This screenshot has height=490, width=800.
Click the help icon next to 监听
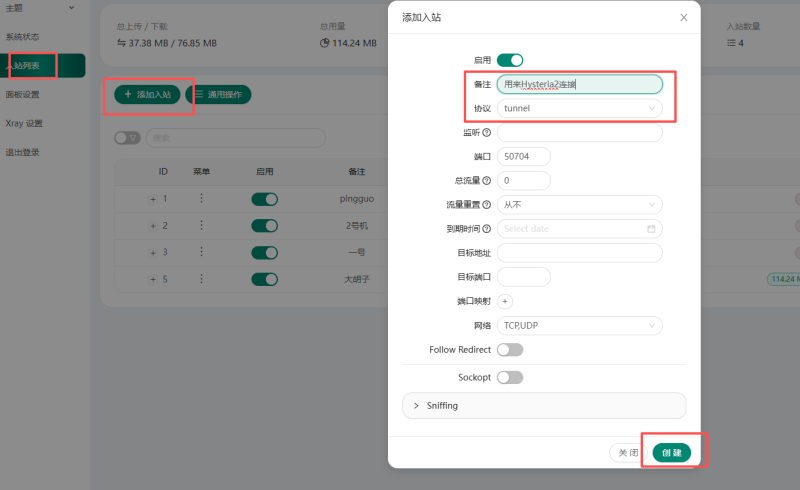pyautogui.click(x=487, y=133)
